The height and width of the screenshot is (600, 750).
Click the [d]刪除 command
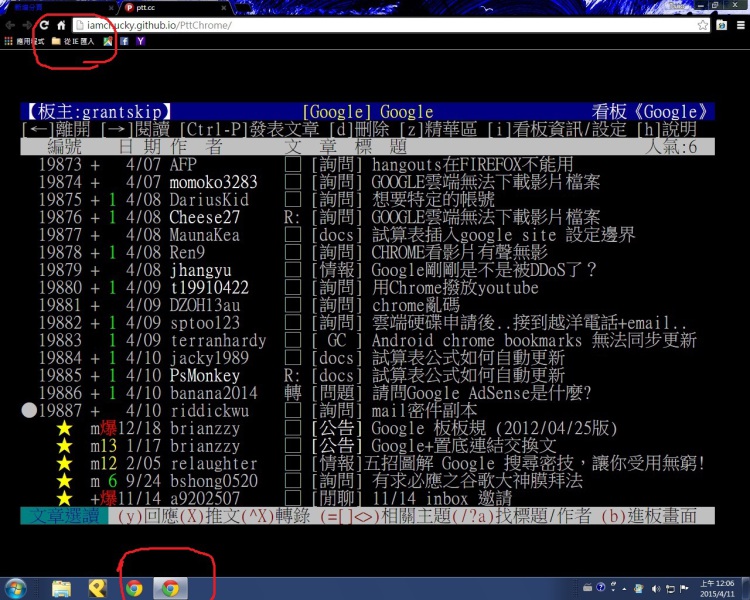(359, 129)
